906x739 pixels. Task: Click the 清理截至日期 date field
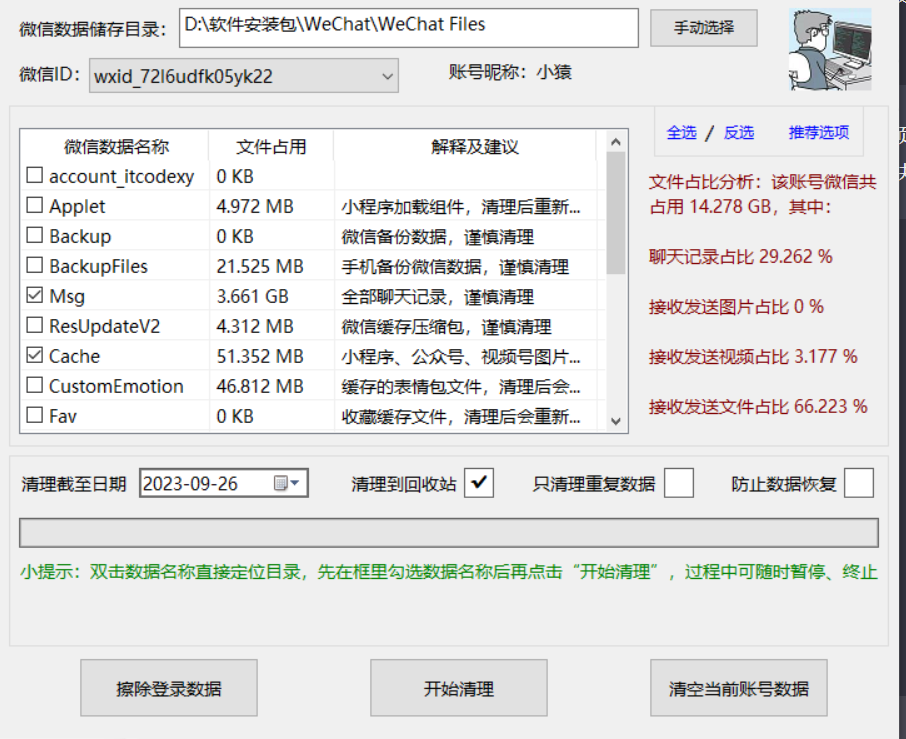pos(224,483)
